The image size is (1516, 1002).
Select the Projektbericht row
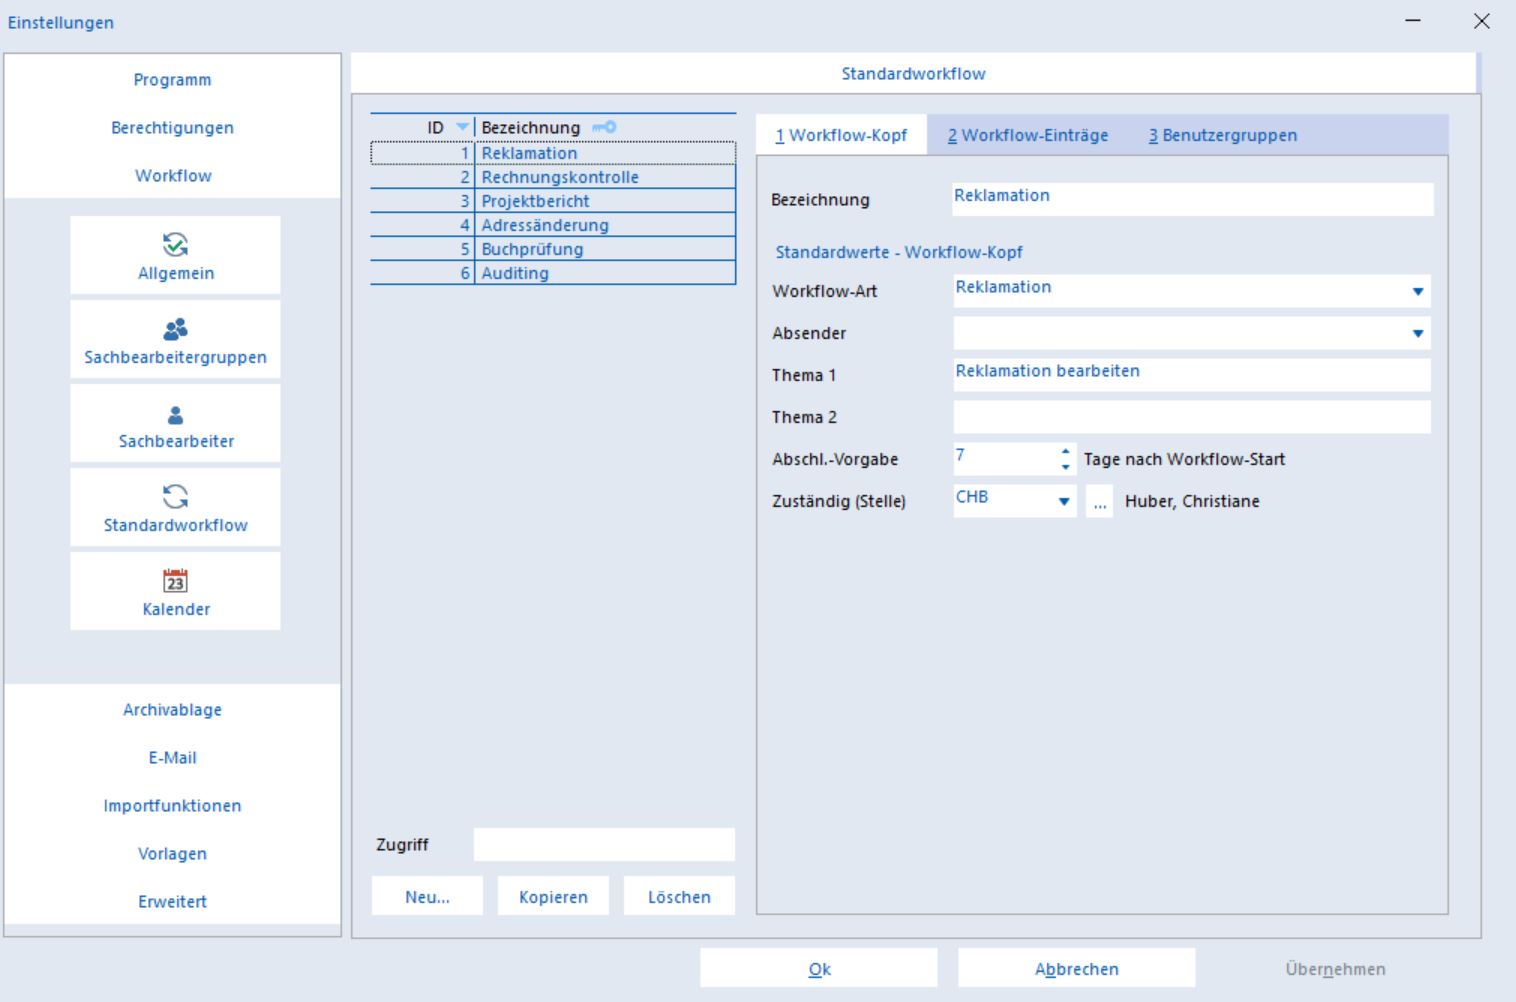click(553, 201)
